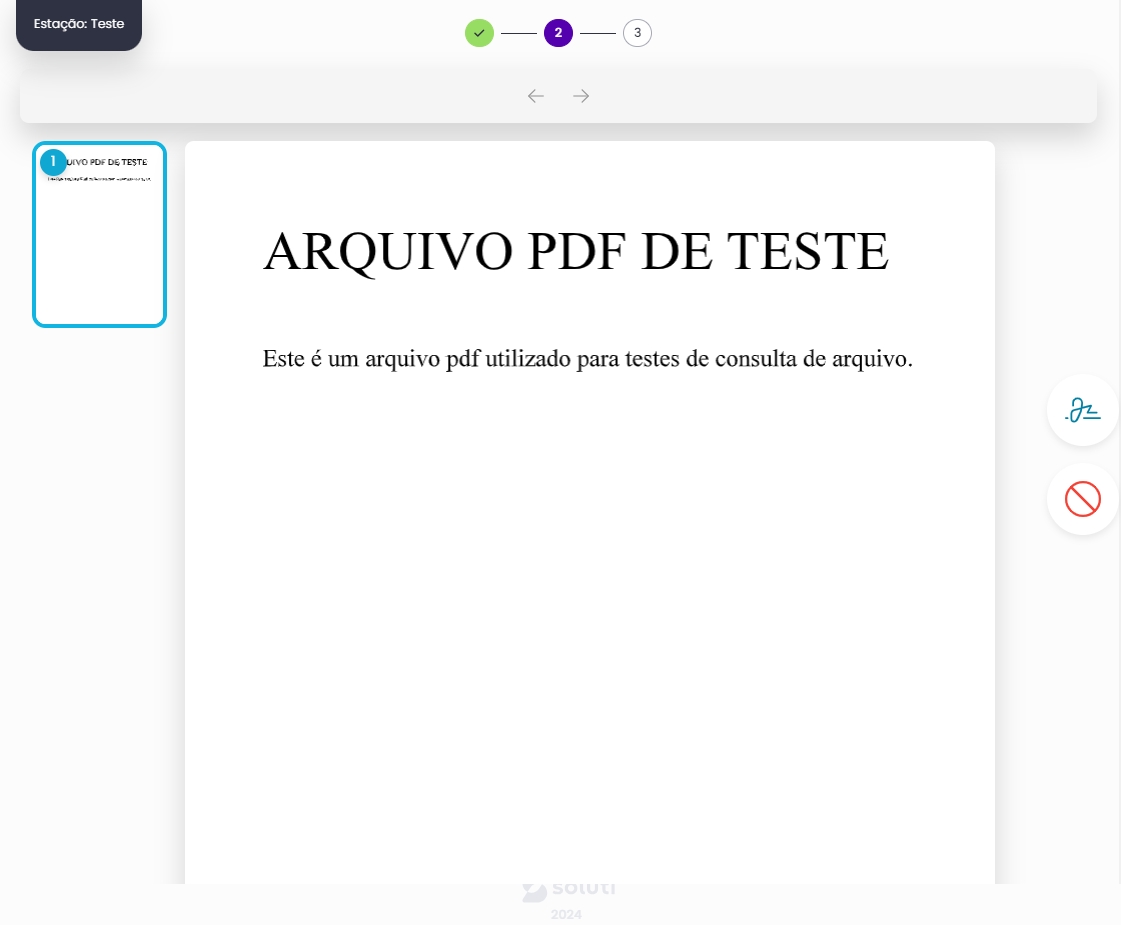Click the word 'utilizado' in the paragraph
The image size is (1121, 925).
528,358
